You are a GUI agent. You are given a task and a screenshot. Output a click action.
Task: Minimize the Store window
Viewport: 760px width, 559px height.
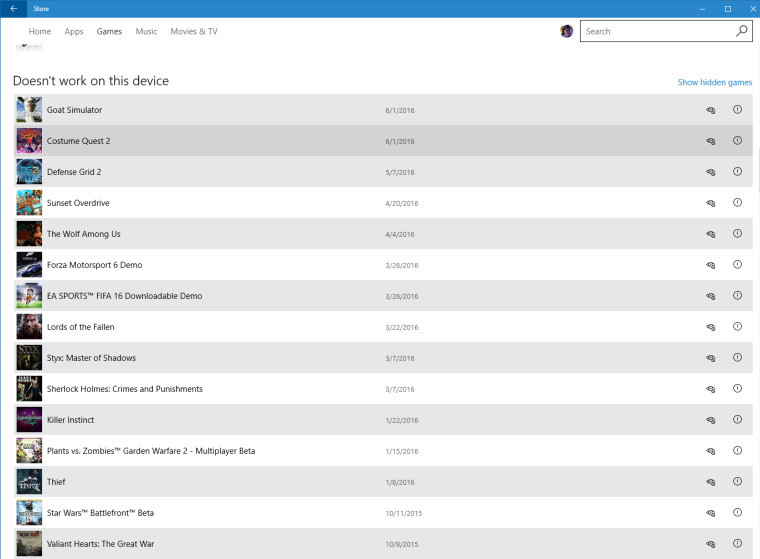[x=702, y=9]
